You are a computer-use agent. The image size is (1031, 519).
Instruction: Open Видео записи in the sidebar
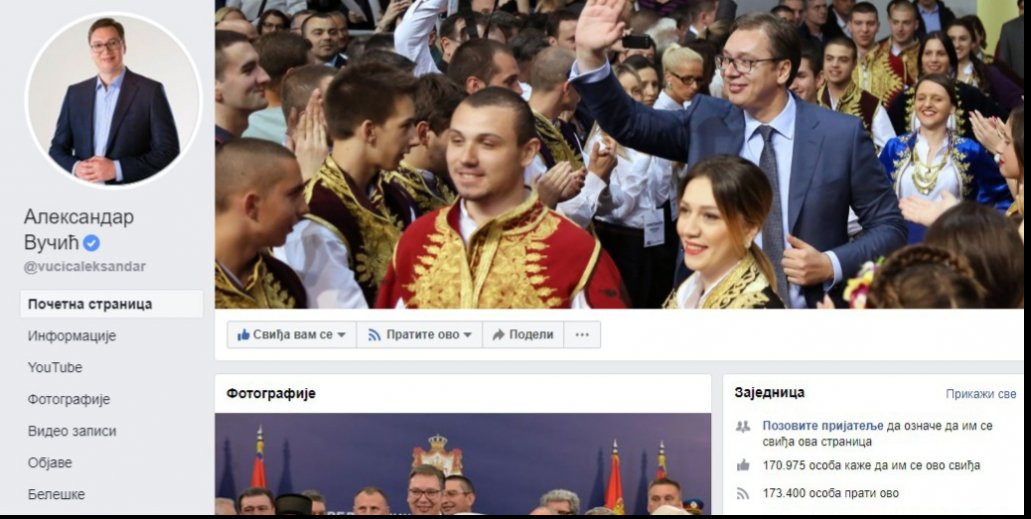(72, 432)
